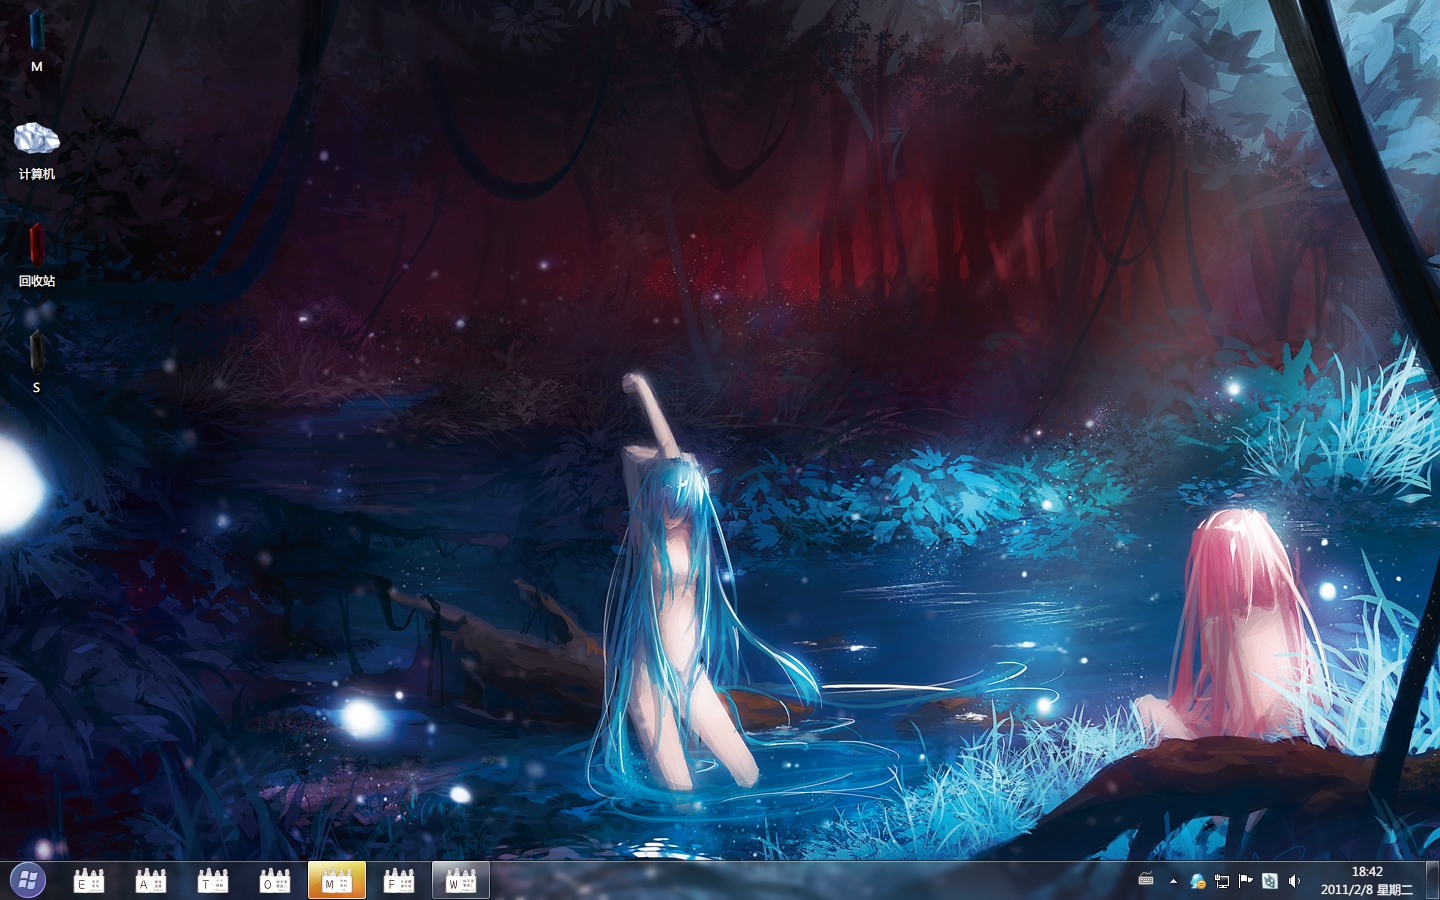Open the taskbar item labeled T
The image size is (1440, 900).
coord(213,880)
